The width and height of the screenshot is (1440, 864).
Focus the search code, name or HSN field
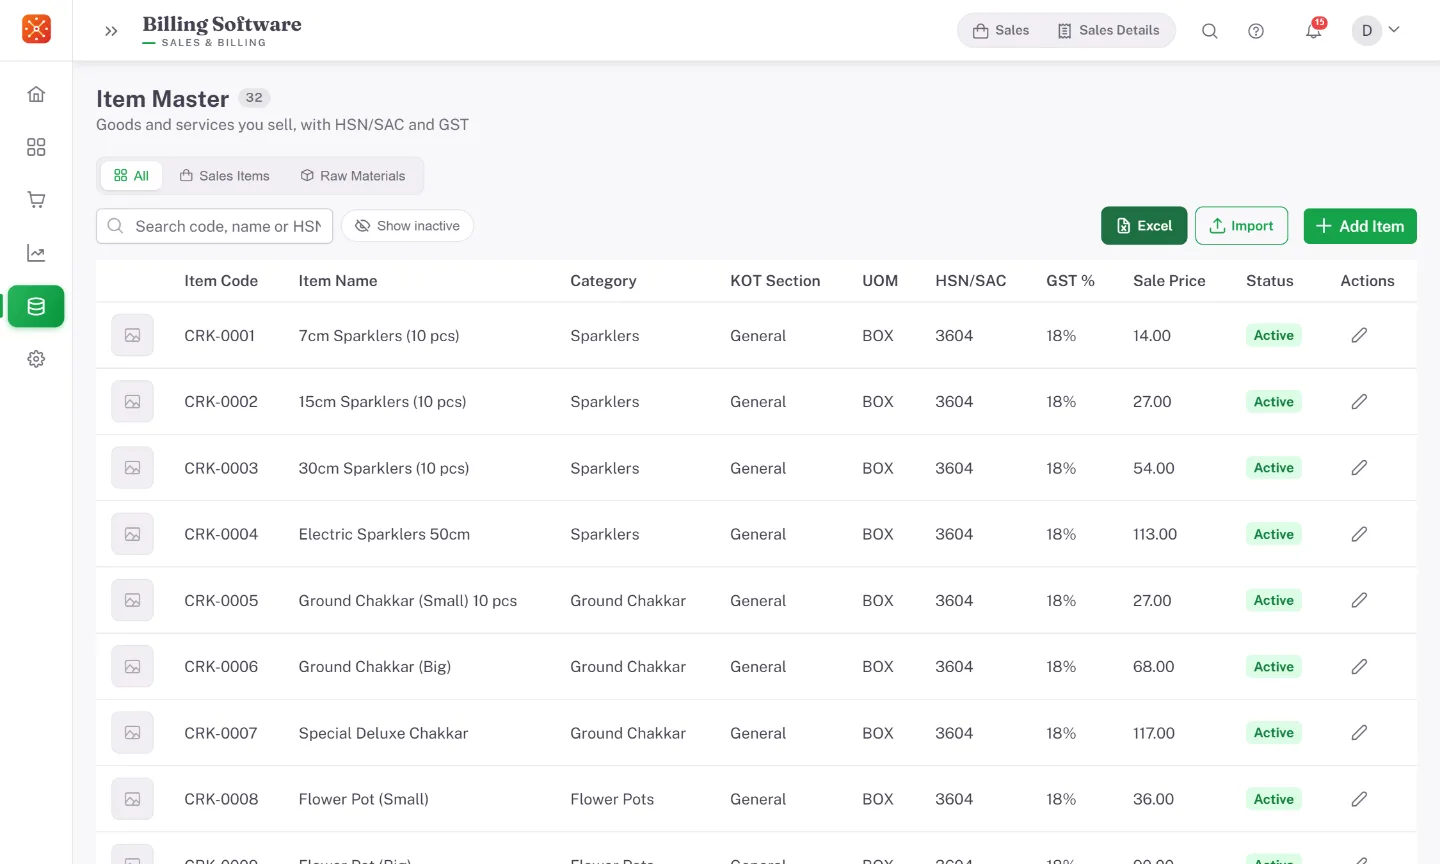click(215, 226)
